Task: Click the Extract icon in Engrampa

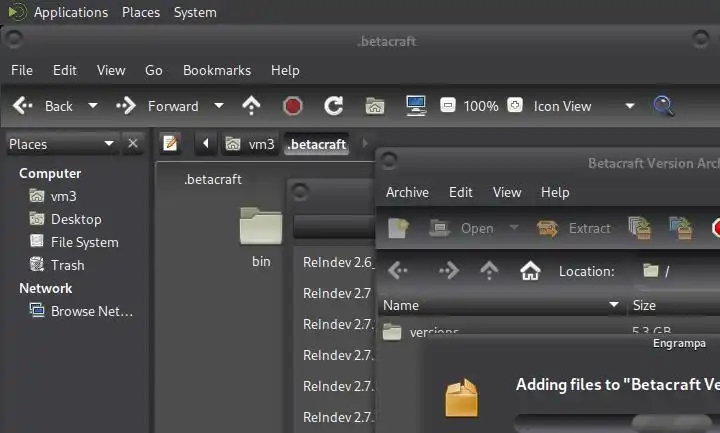Action: 547,228
